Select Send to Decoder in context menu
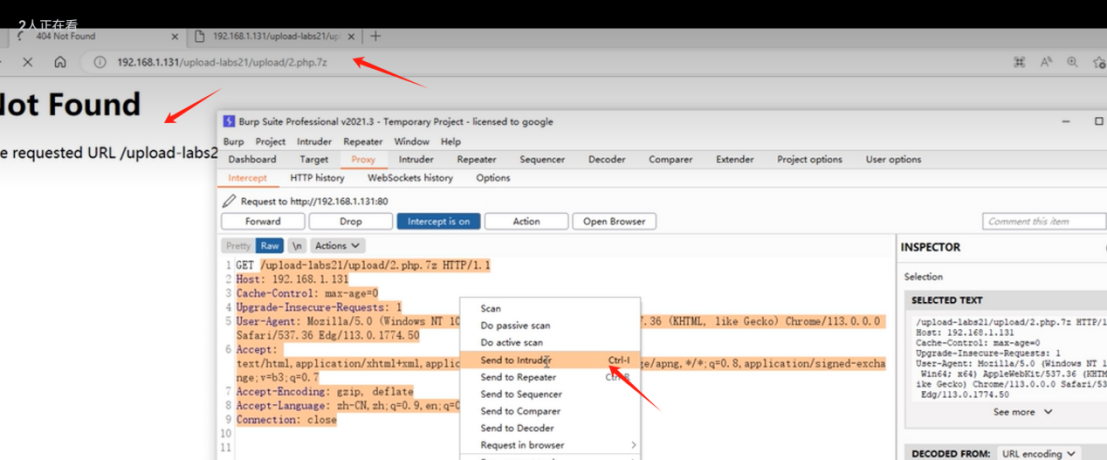The width and height of the screenshot is (1107, 460). (550, 428)
